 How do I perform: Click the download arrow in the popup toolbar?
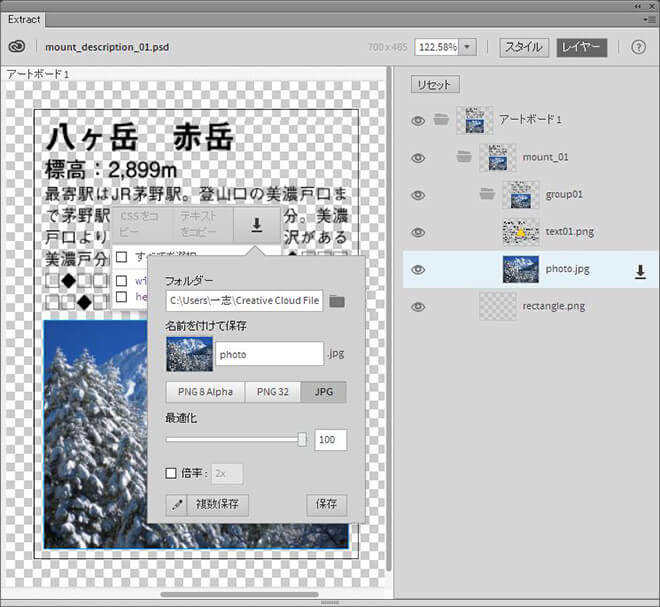257,225
